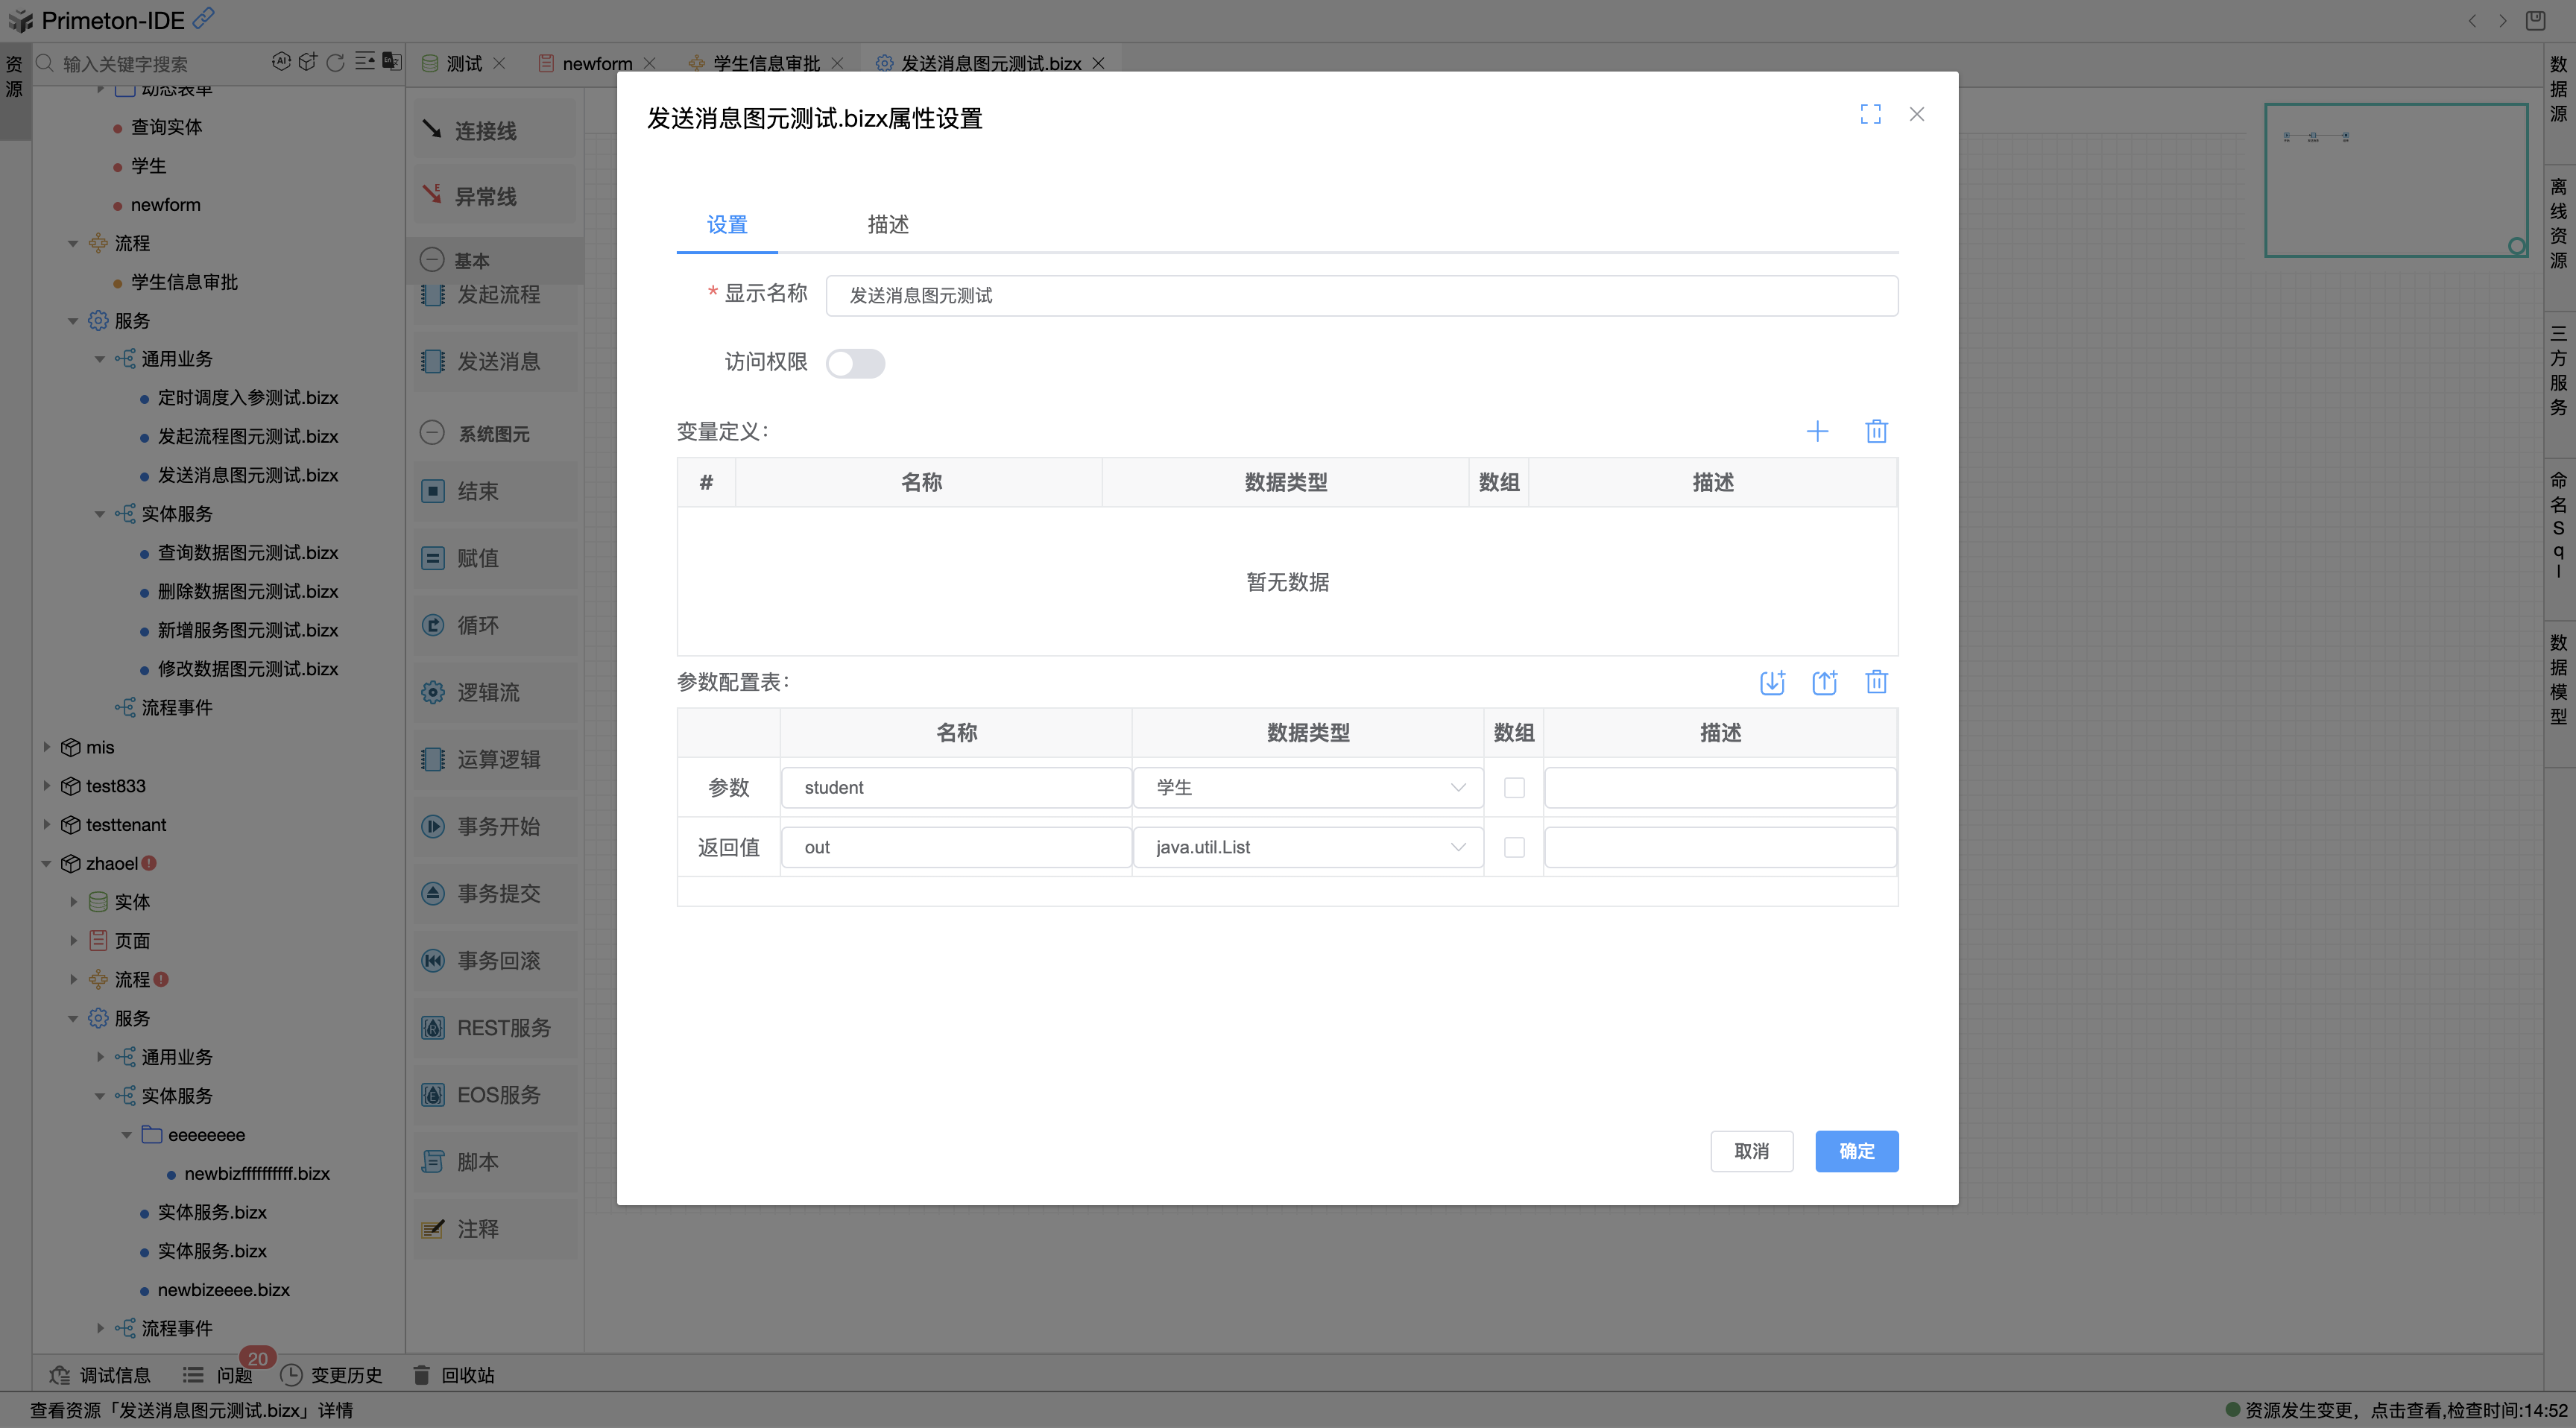The height and width of the screenshot is (1428, 2576).
Task: Open the 学生 data type dropdown
Action: coord(1457,787)
